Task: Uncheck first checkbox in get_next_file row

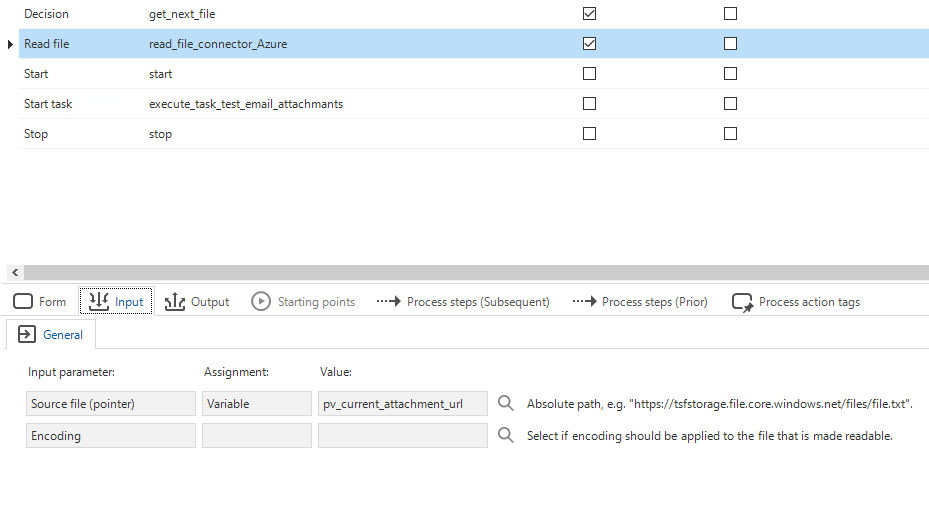Action: click(x=590, y=14)
